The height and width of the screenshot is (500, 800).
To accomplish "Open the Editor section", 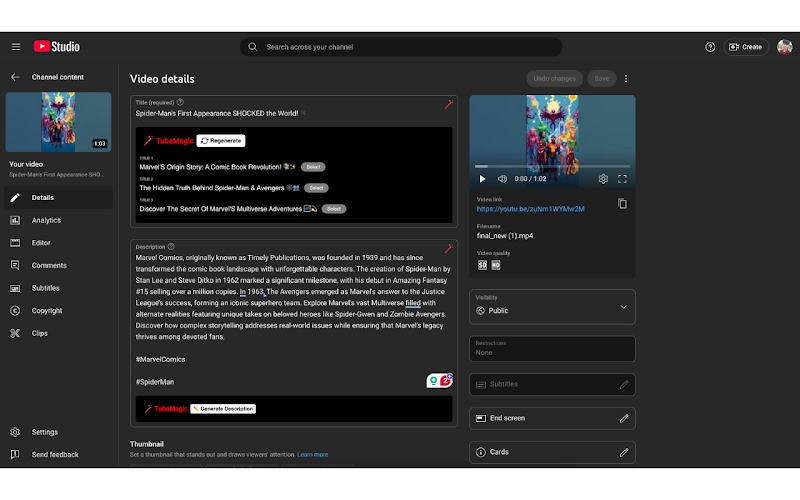I will click(x=58, y=243).
